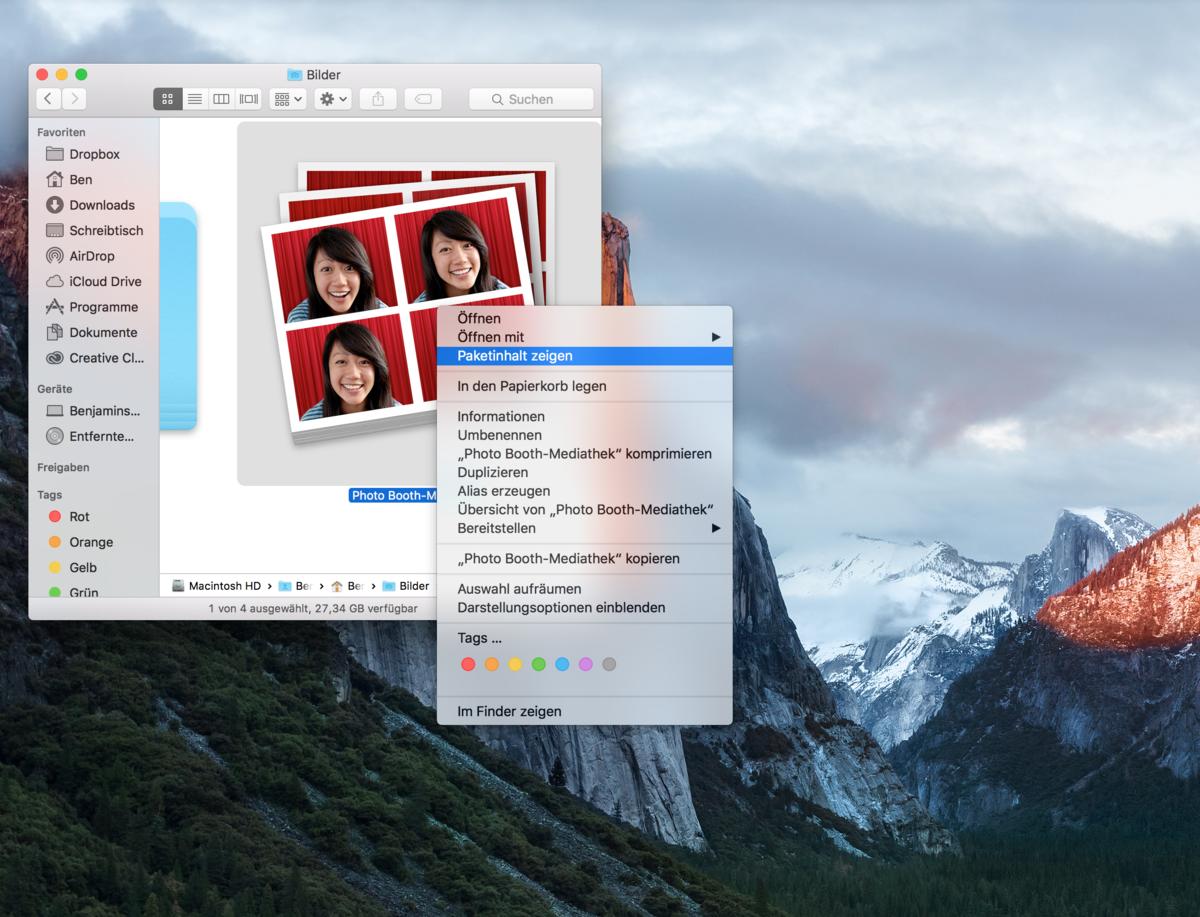The image size is (1200, 917).
Task: Apply red tag in context menu
Action: (467, 664)
